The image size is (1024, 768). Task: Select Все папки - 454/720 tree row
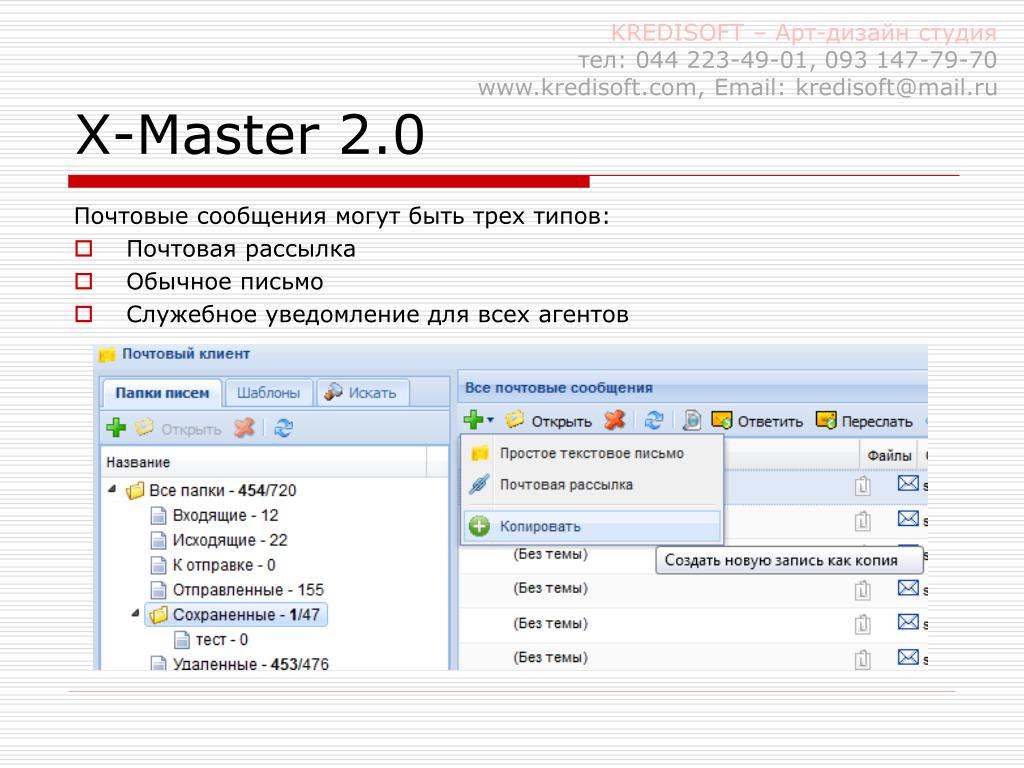[212, 490]
